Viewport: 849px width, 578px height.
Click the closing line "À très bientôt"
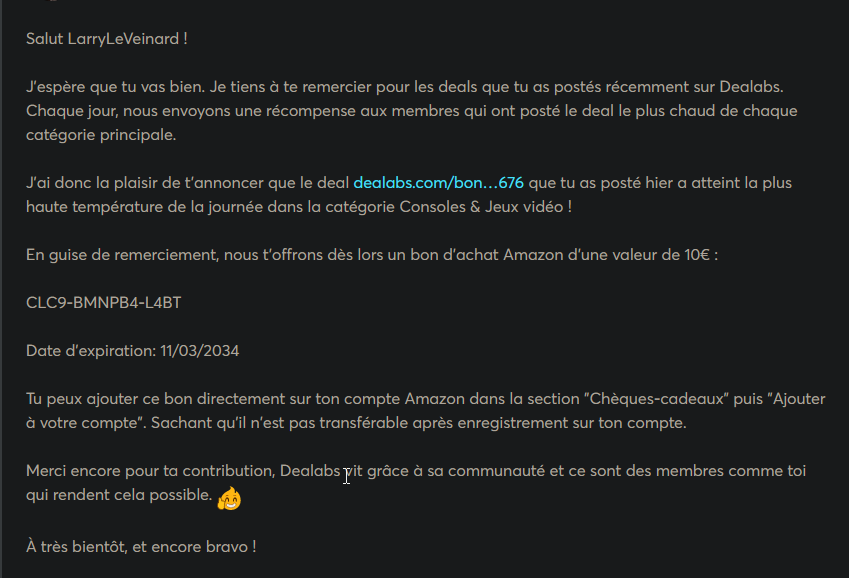[x=76, y=547]
